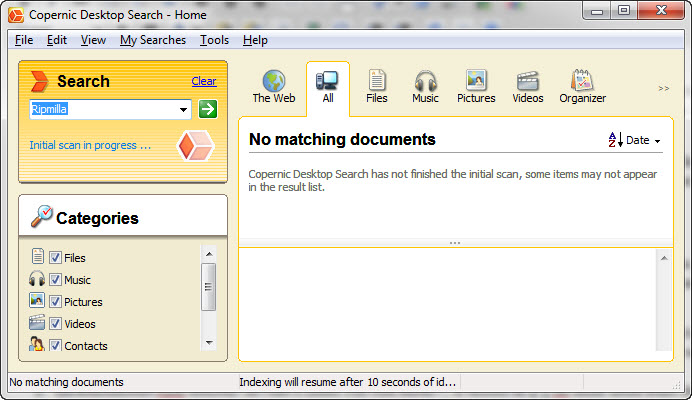This screenshot has height=400, width=692.
Task: Open the Pictures results tab
Action: coord(476,87)
